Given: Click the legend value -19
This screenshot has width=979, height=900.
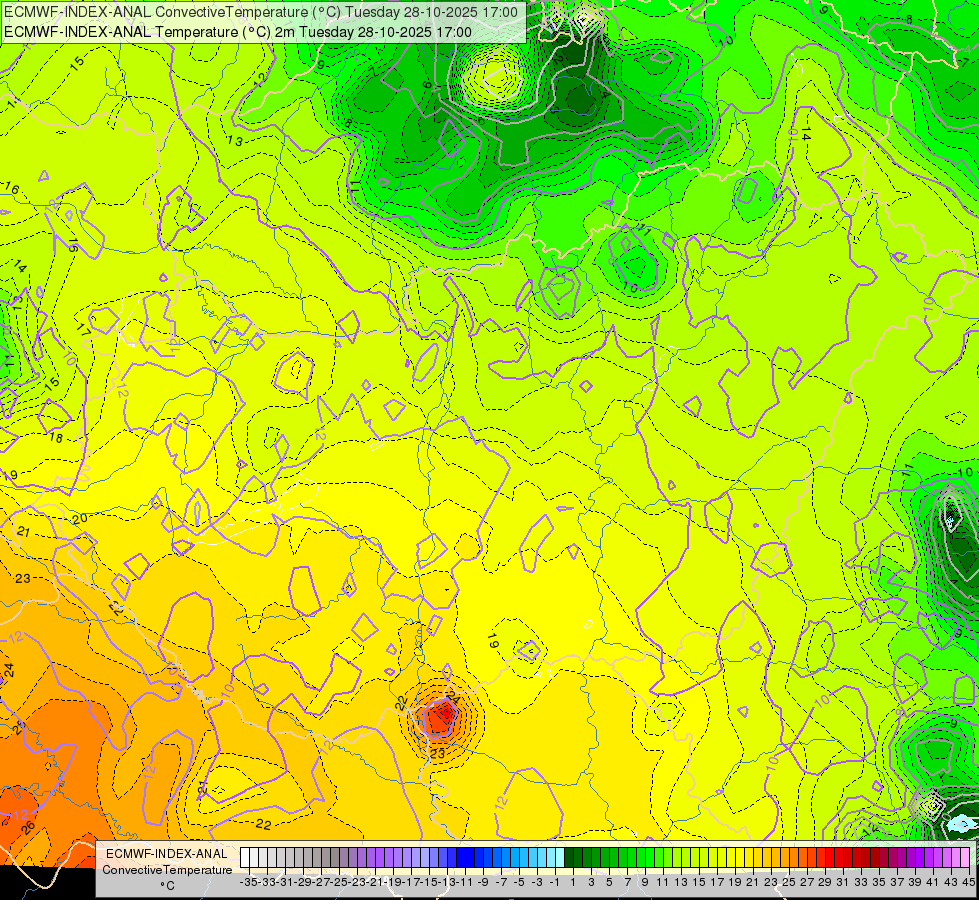Looking at the screenshot, I should point(394,883).
